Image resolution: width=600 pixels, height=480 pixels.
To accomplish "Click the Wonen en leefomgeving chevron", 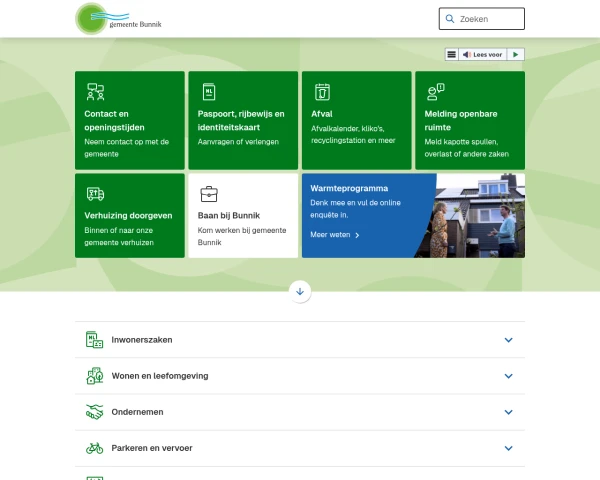I will click(x=509, y=376).
